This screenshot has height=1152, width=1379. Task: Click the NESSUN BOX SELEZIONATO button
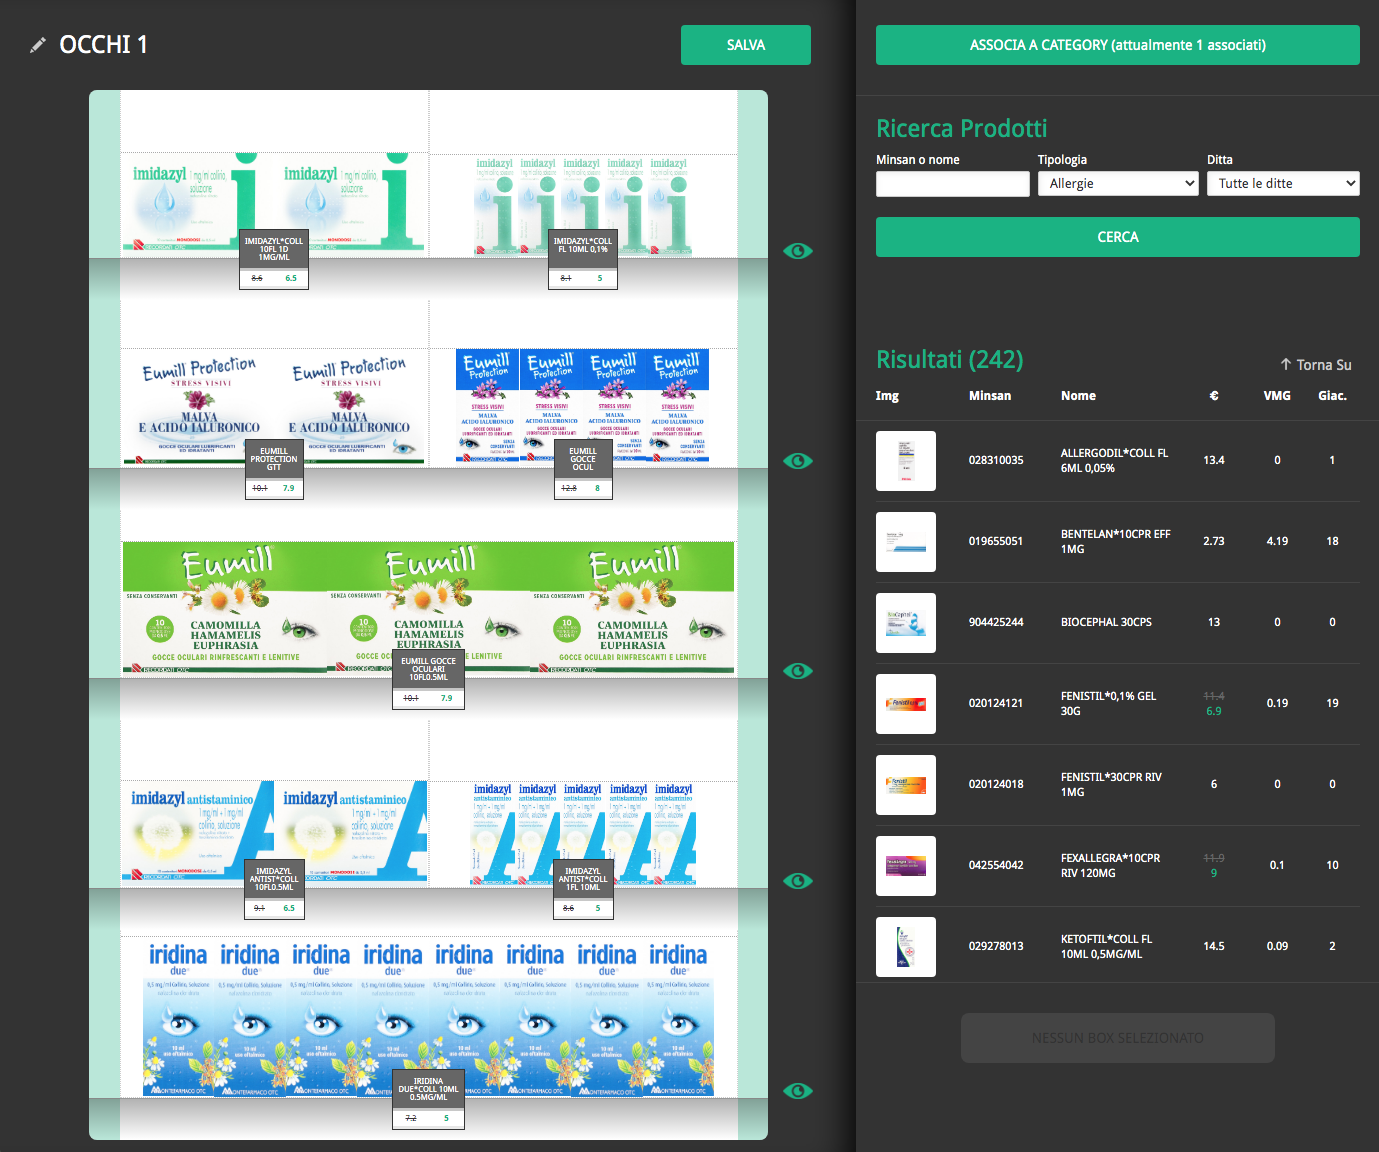coord(1118,1038)
